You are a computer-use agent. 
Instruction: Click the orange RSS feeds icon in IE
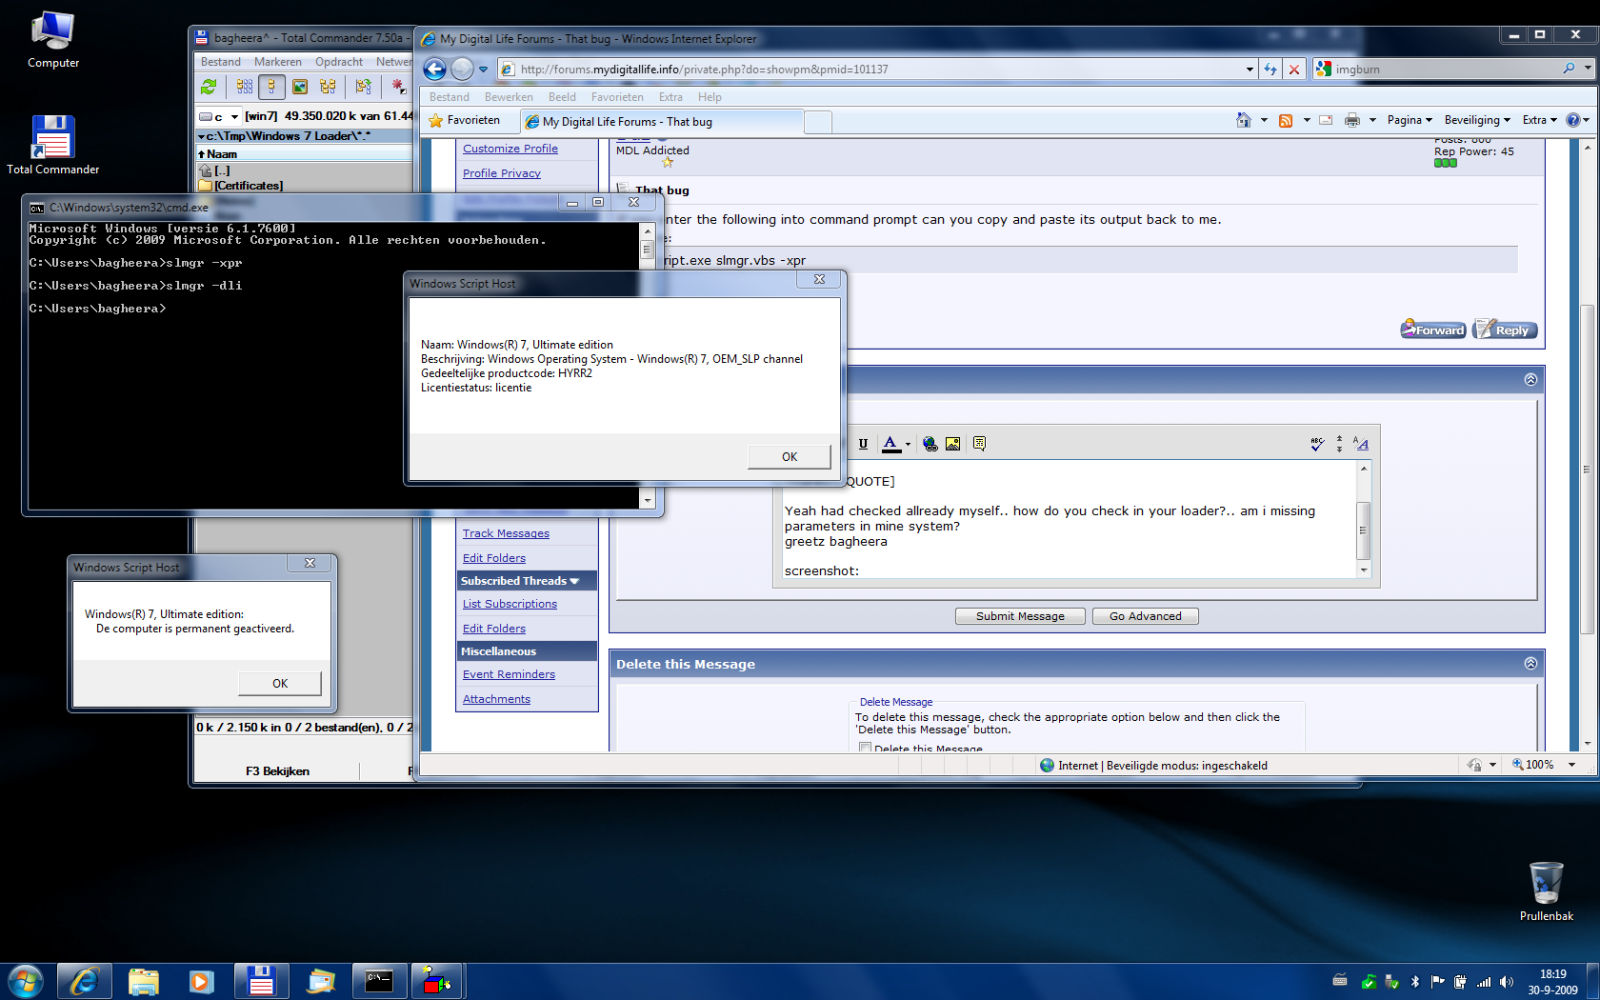[x=1286, y=120]
